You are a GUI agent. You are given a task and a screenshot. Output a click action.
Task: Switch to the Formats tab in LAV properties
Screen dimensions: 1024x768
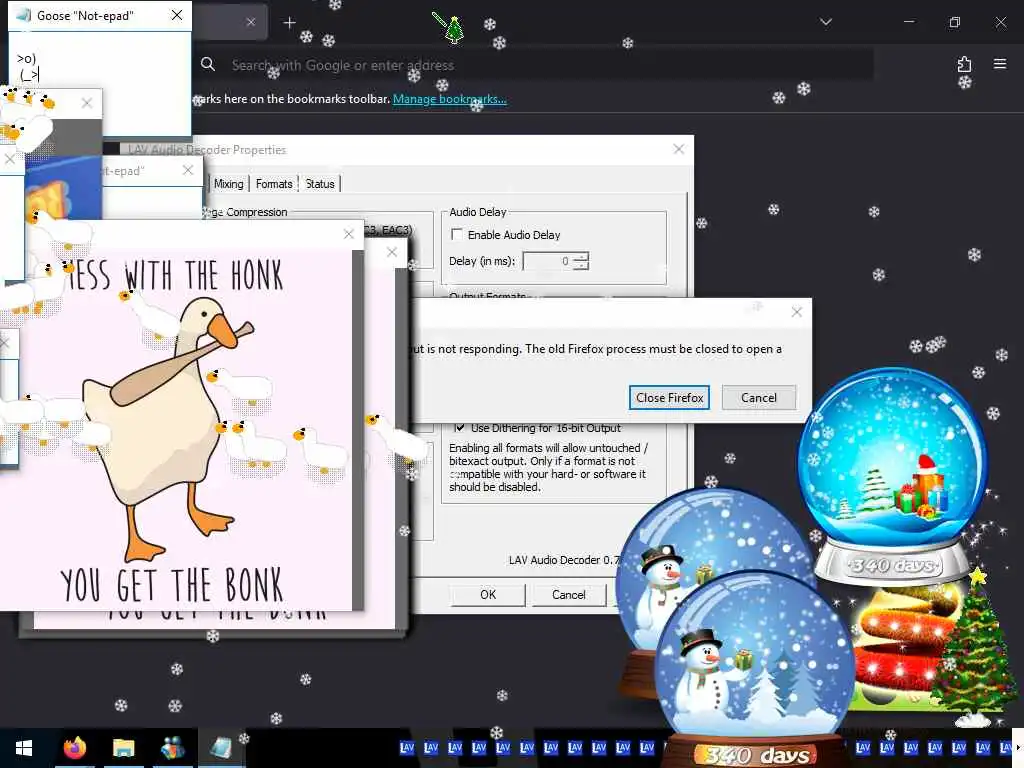point(274,184)
